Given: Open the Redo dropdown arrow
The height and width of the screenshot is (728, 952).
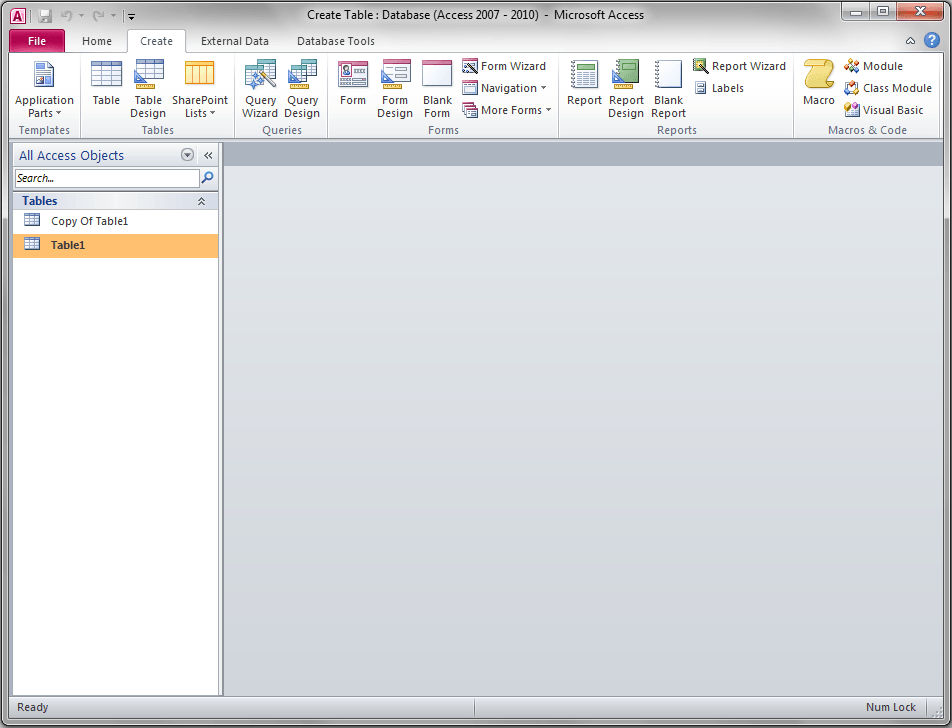Looking at the screenshot, I should tap(114, 16).
